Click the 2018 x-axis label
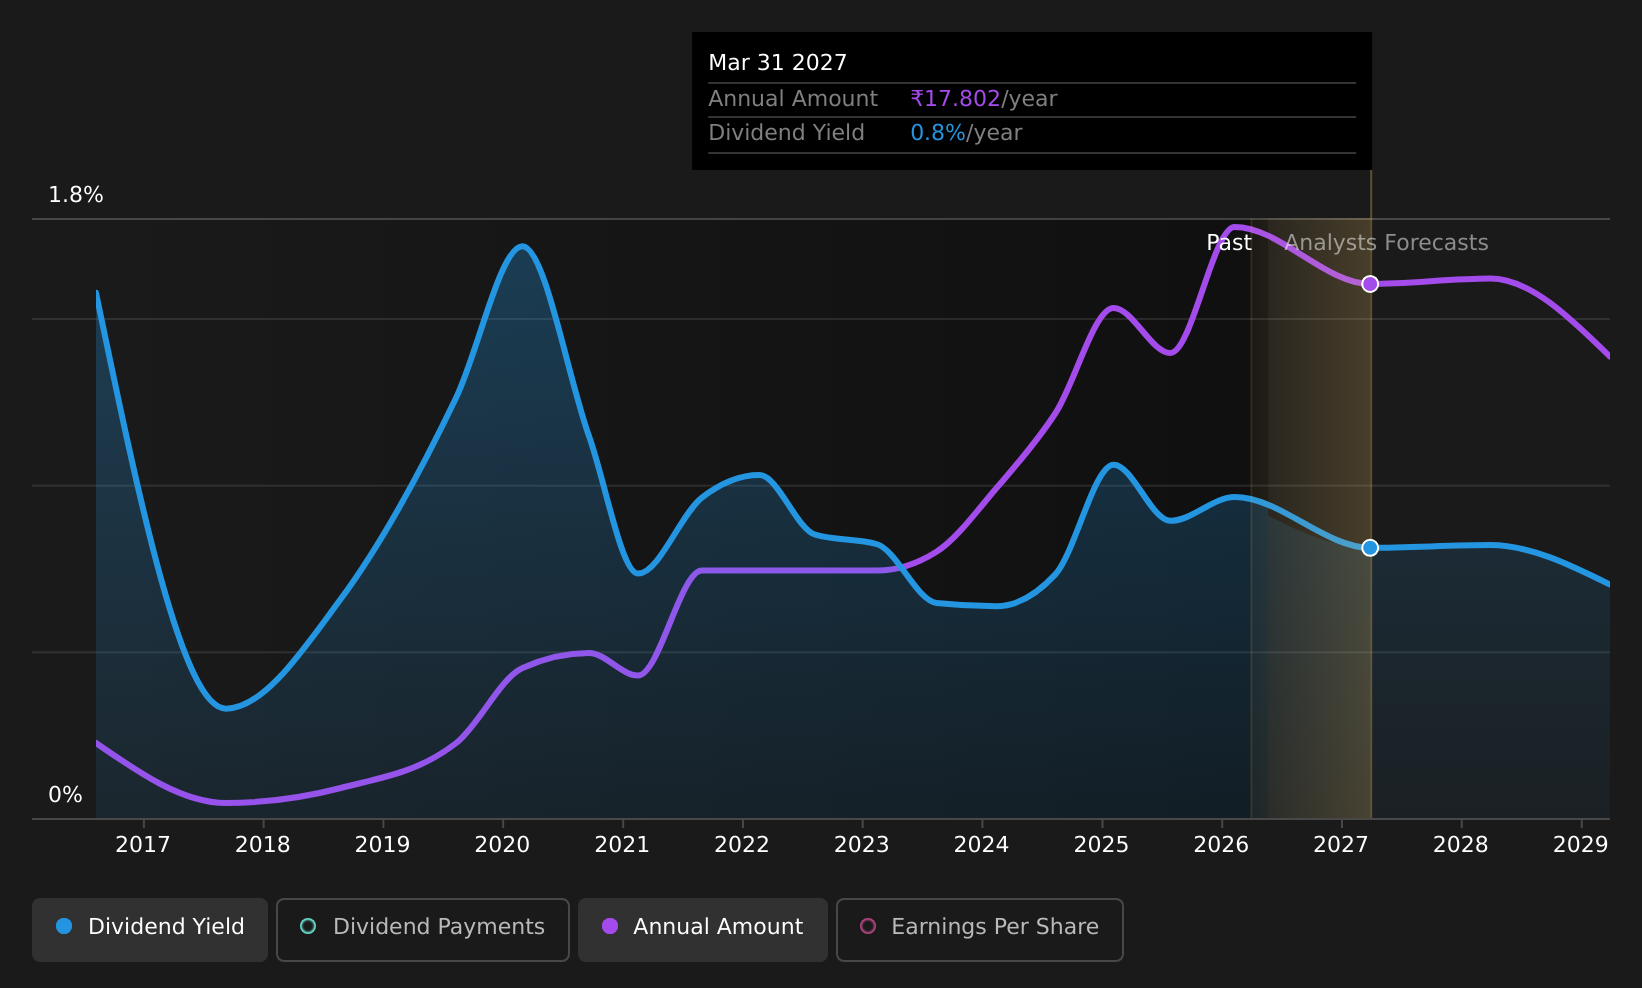Viewport: 1642px width, 988px height. (263, 845)
